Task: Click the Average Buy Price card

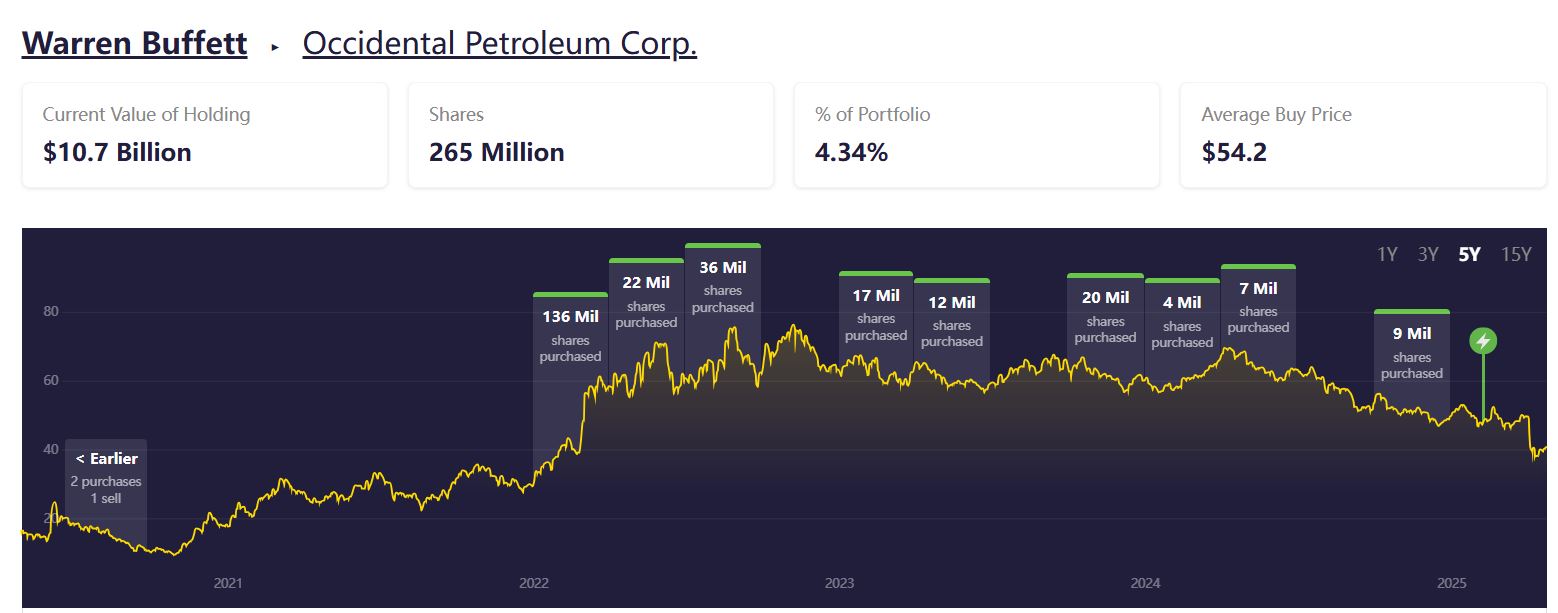Action: pos(1362,135)
